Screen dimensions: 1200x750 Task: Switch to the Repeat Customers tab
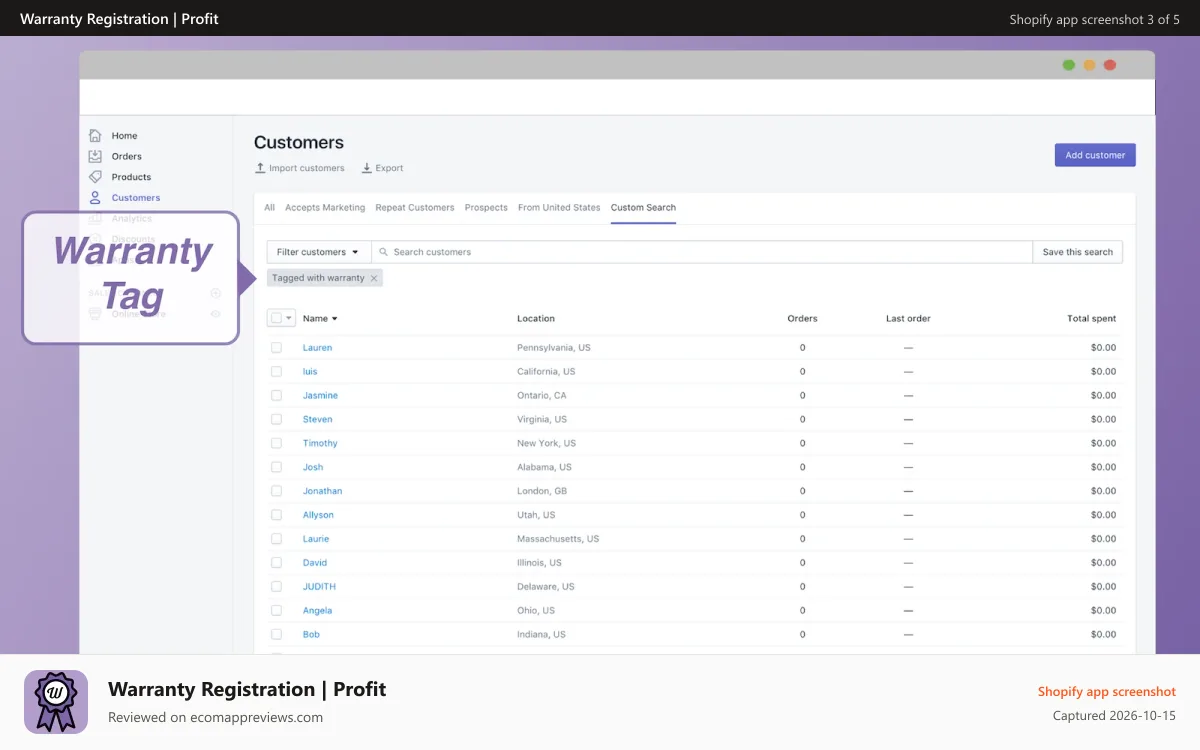[415, 208]
